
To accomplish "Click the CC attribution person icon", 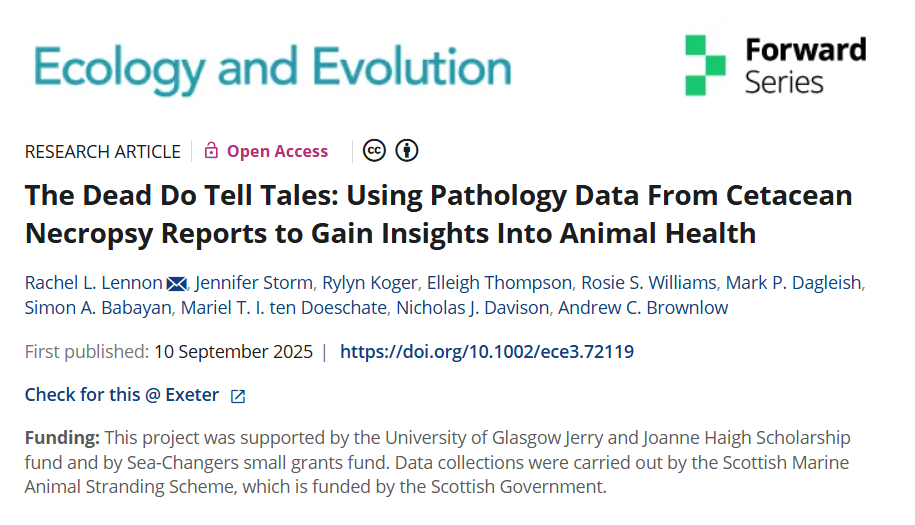I will (406, 151).
